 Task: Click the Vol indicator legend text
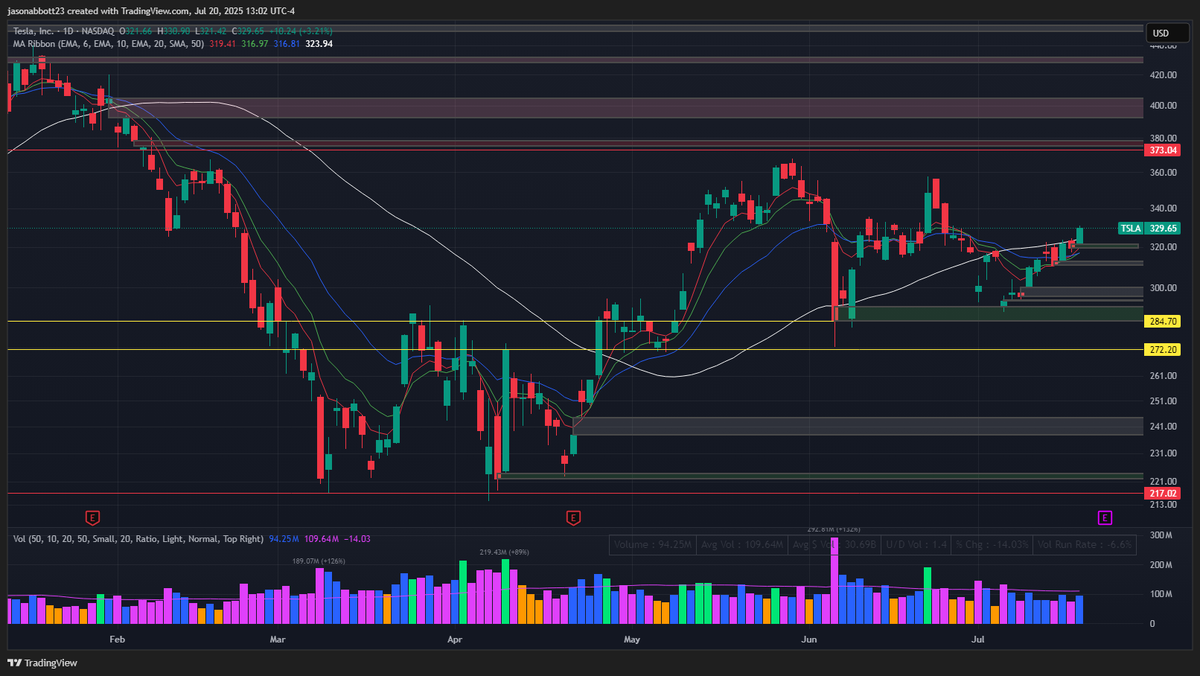(138, 539)
